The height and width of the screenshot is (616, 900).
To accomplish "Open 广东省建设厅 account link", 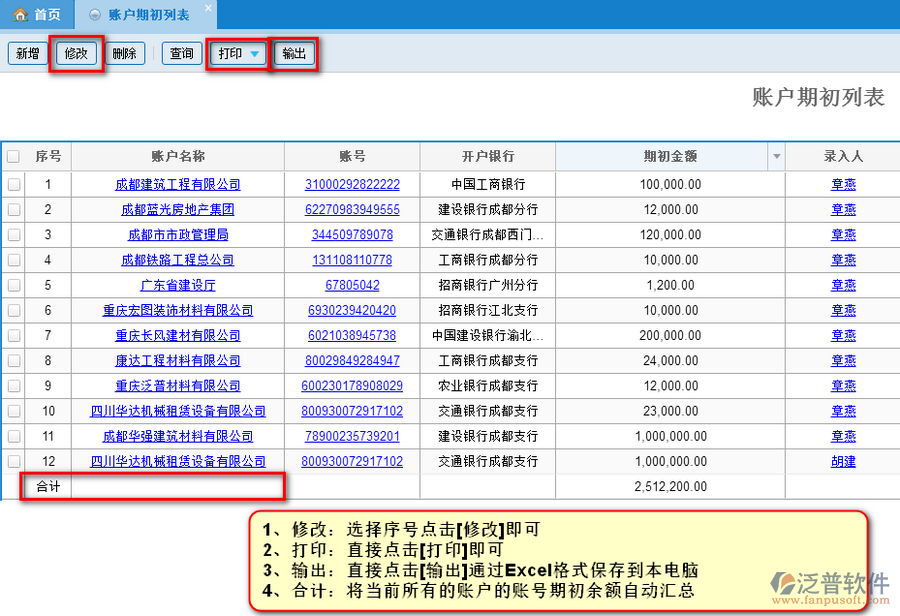I will click(178, 285).
